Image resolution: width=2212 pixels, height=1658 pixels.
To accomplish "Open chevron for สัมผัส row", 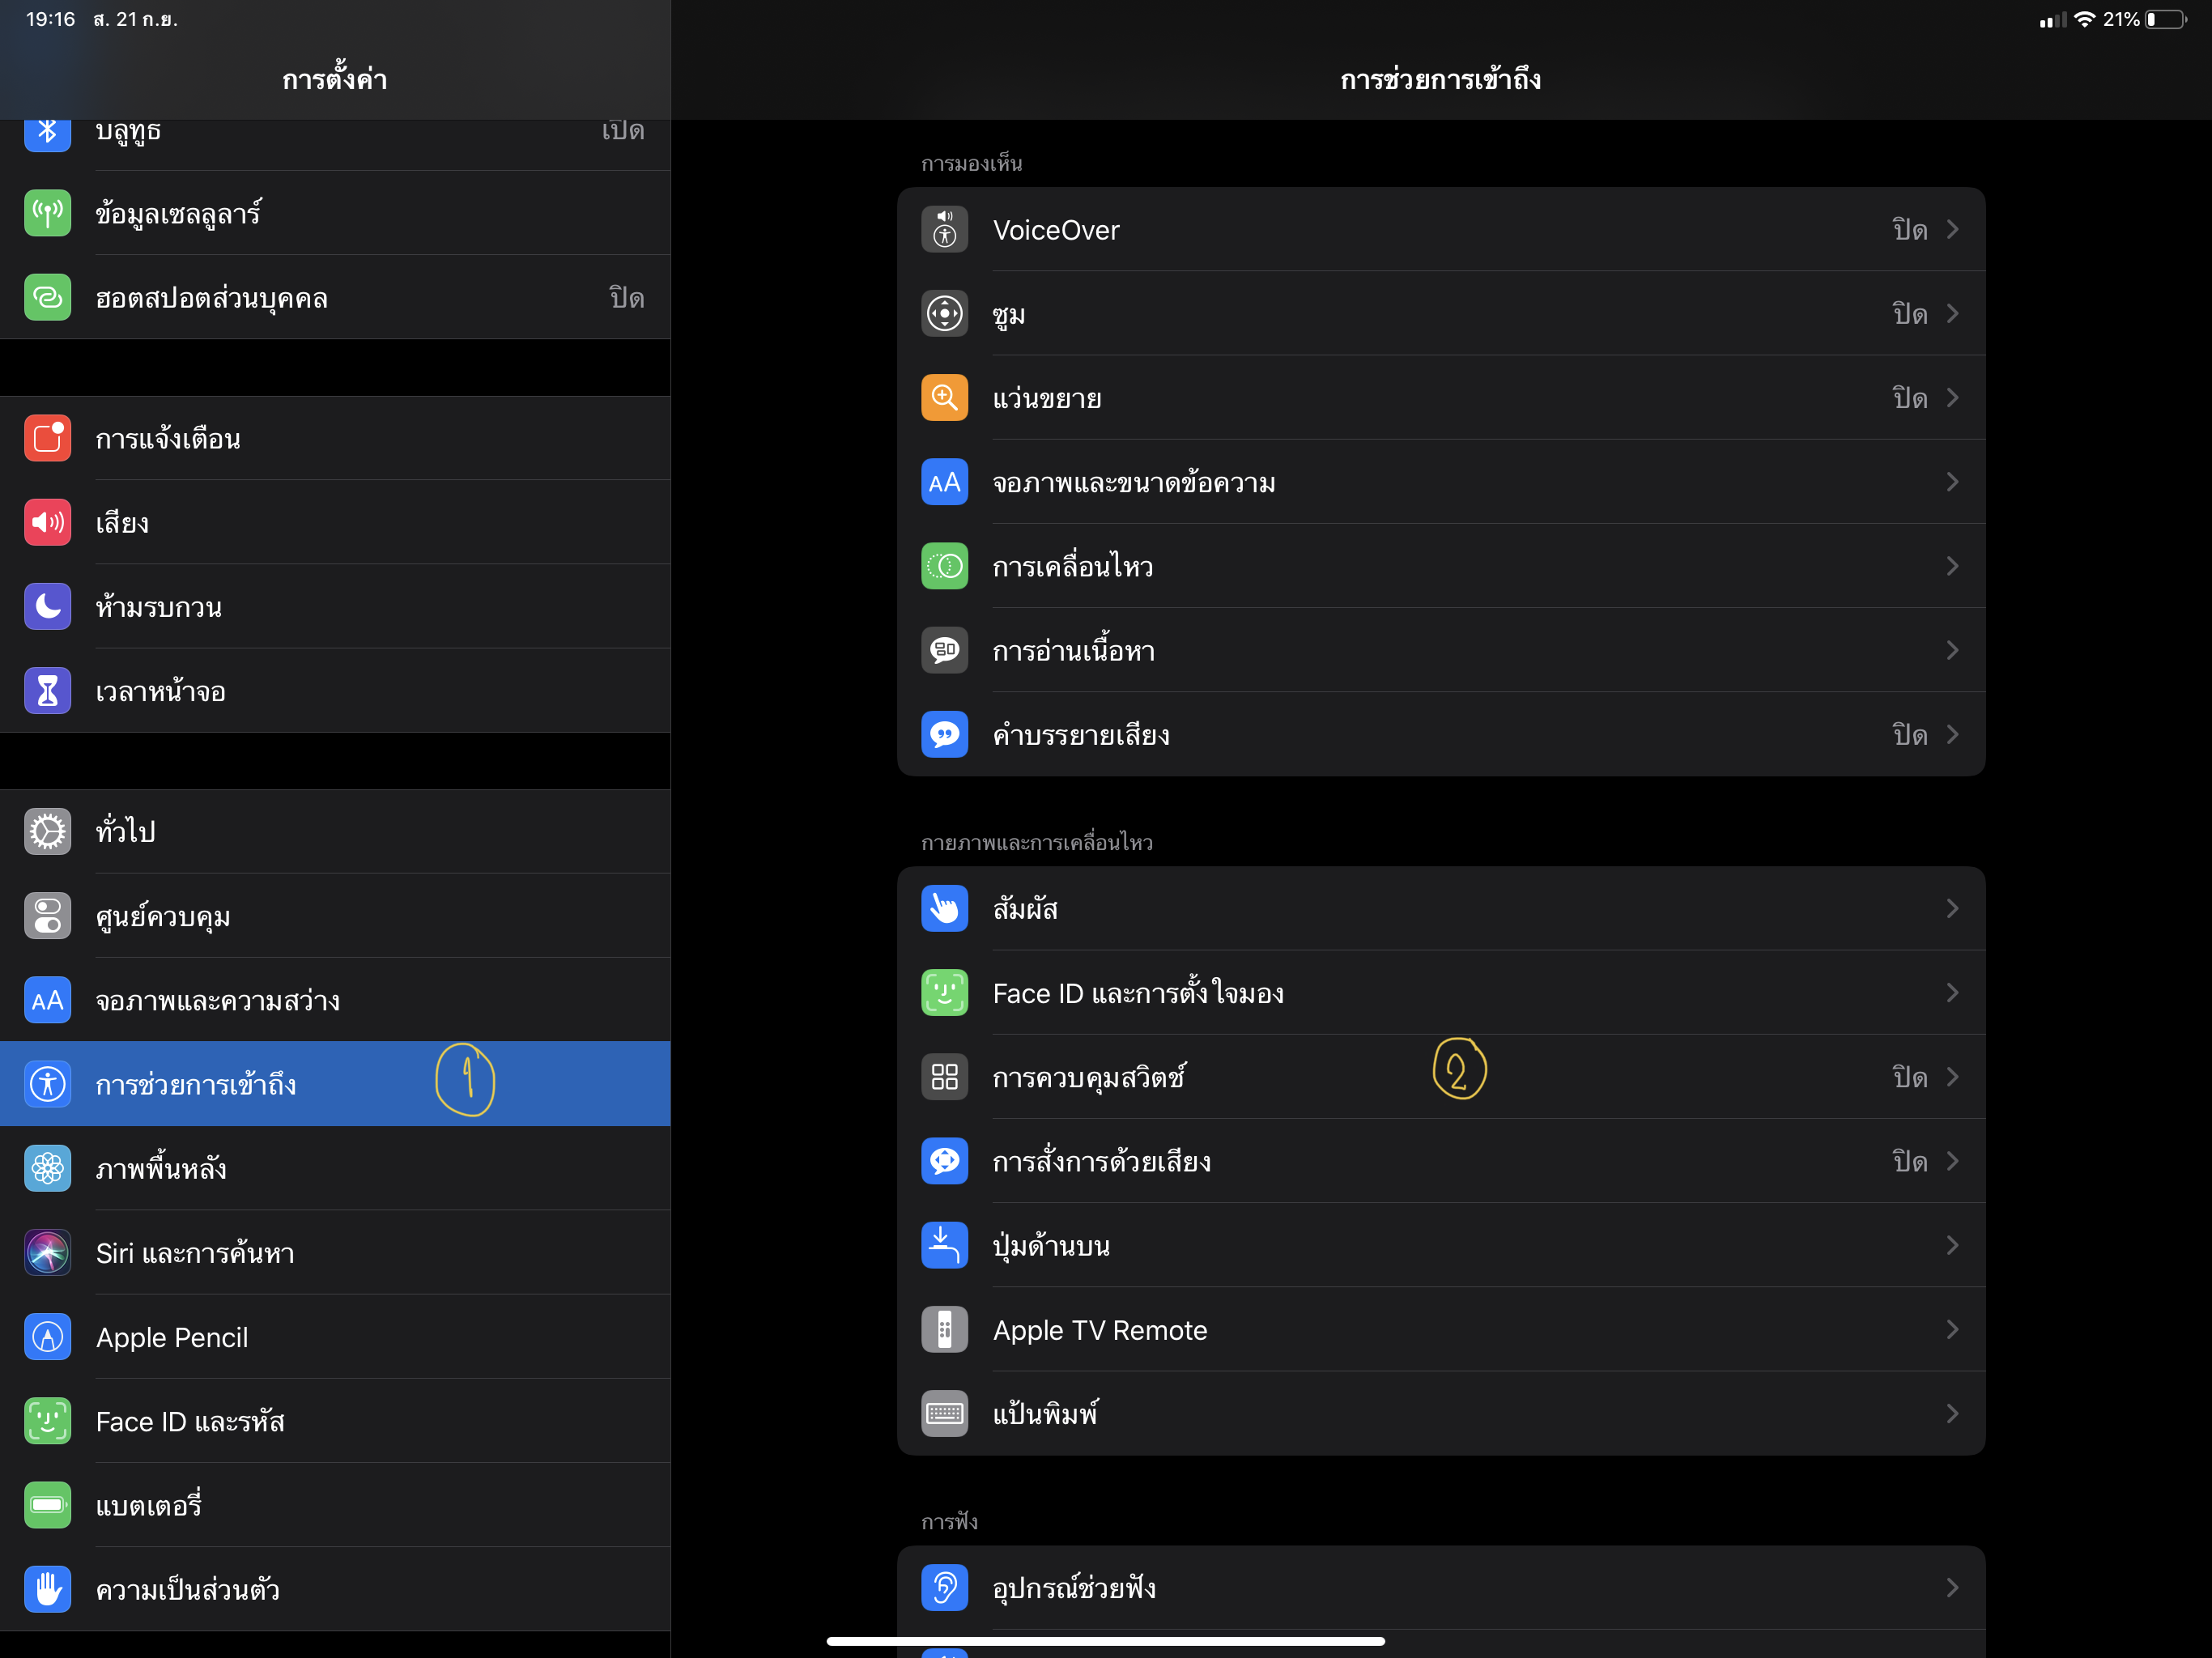I will point(1952,908).
